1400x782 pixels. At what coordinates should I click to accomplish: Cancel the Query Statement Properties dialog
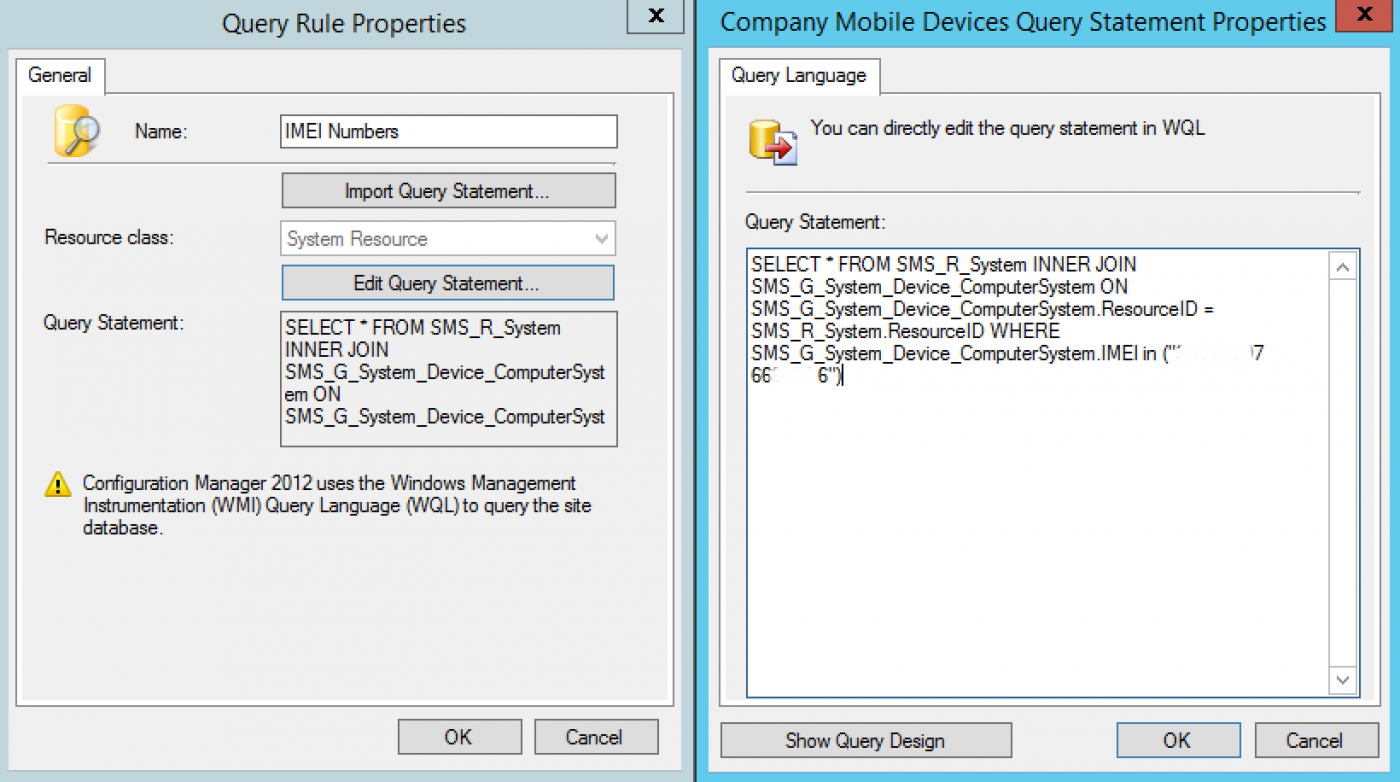coord(1315,740)
